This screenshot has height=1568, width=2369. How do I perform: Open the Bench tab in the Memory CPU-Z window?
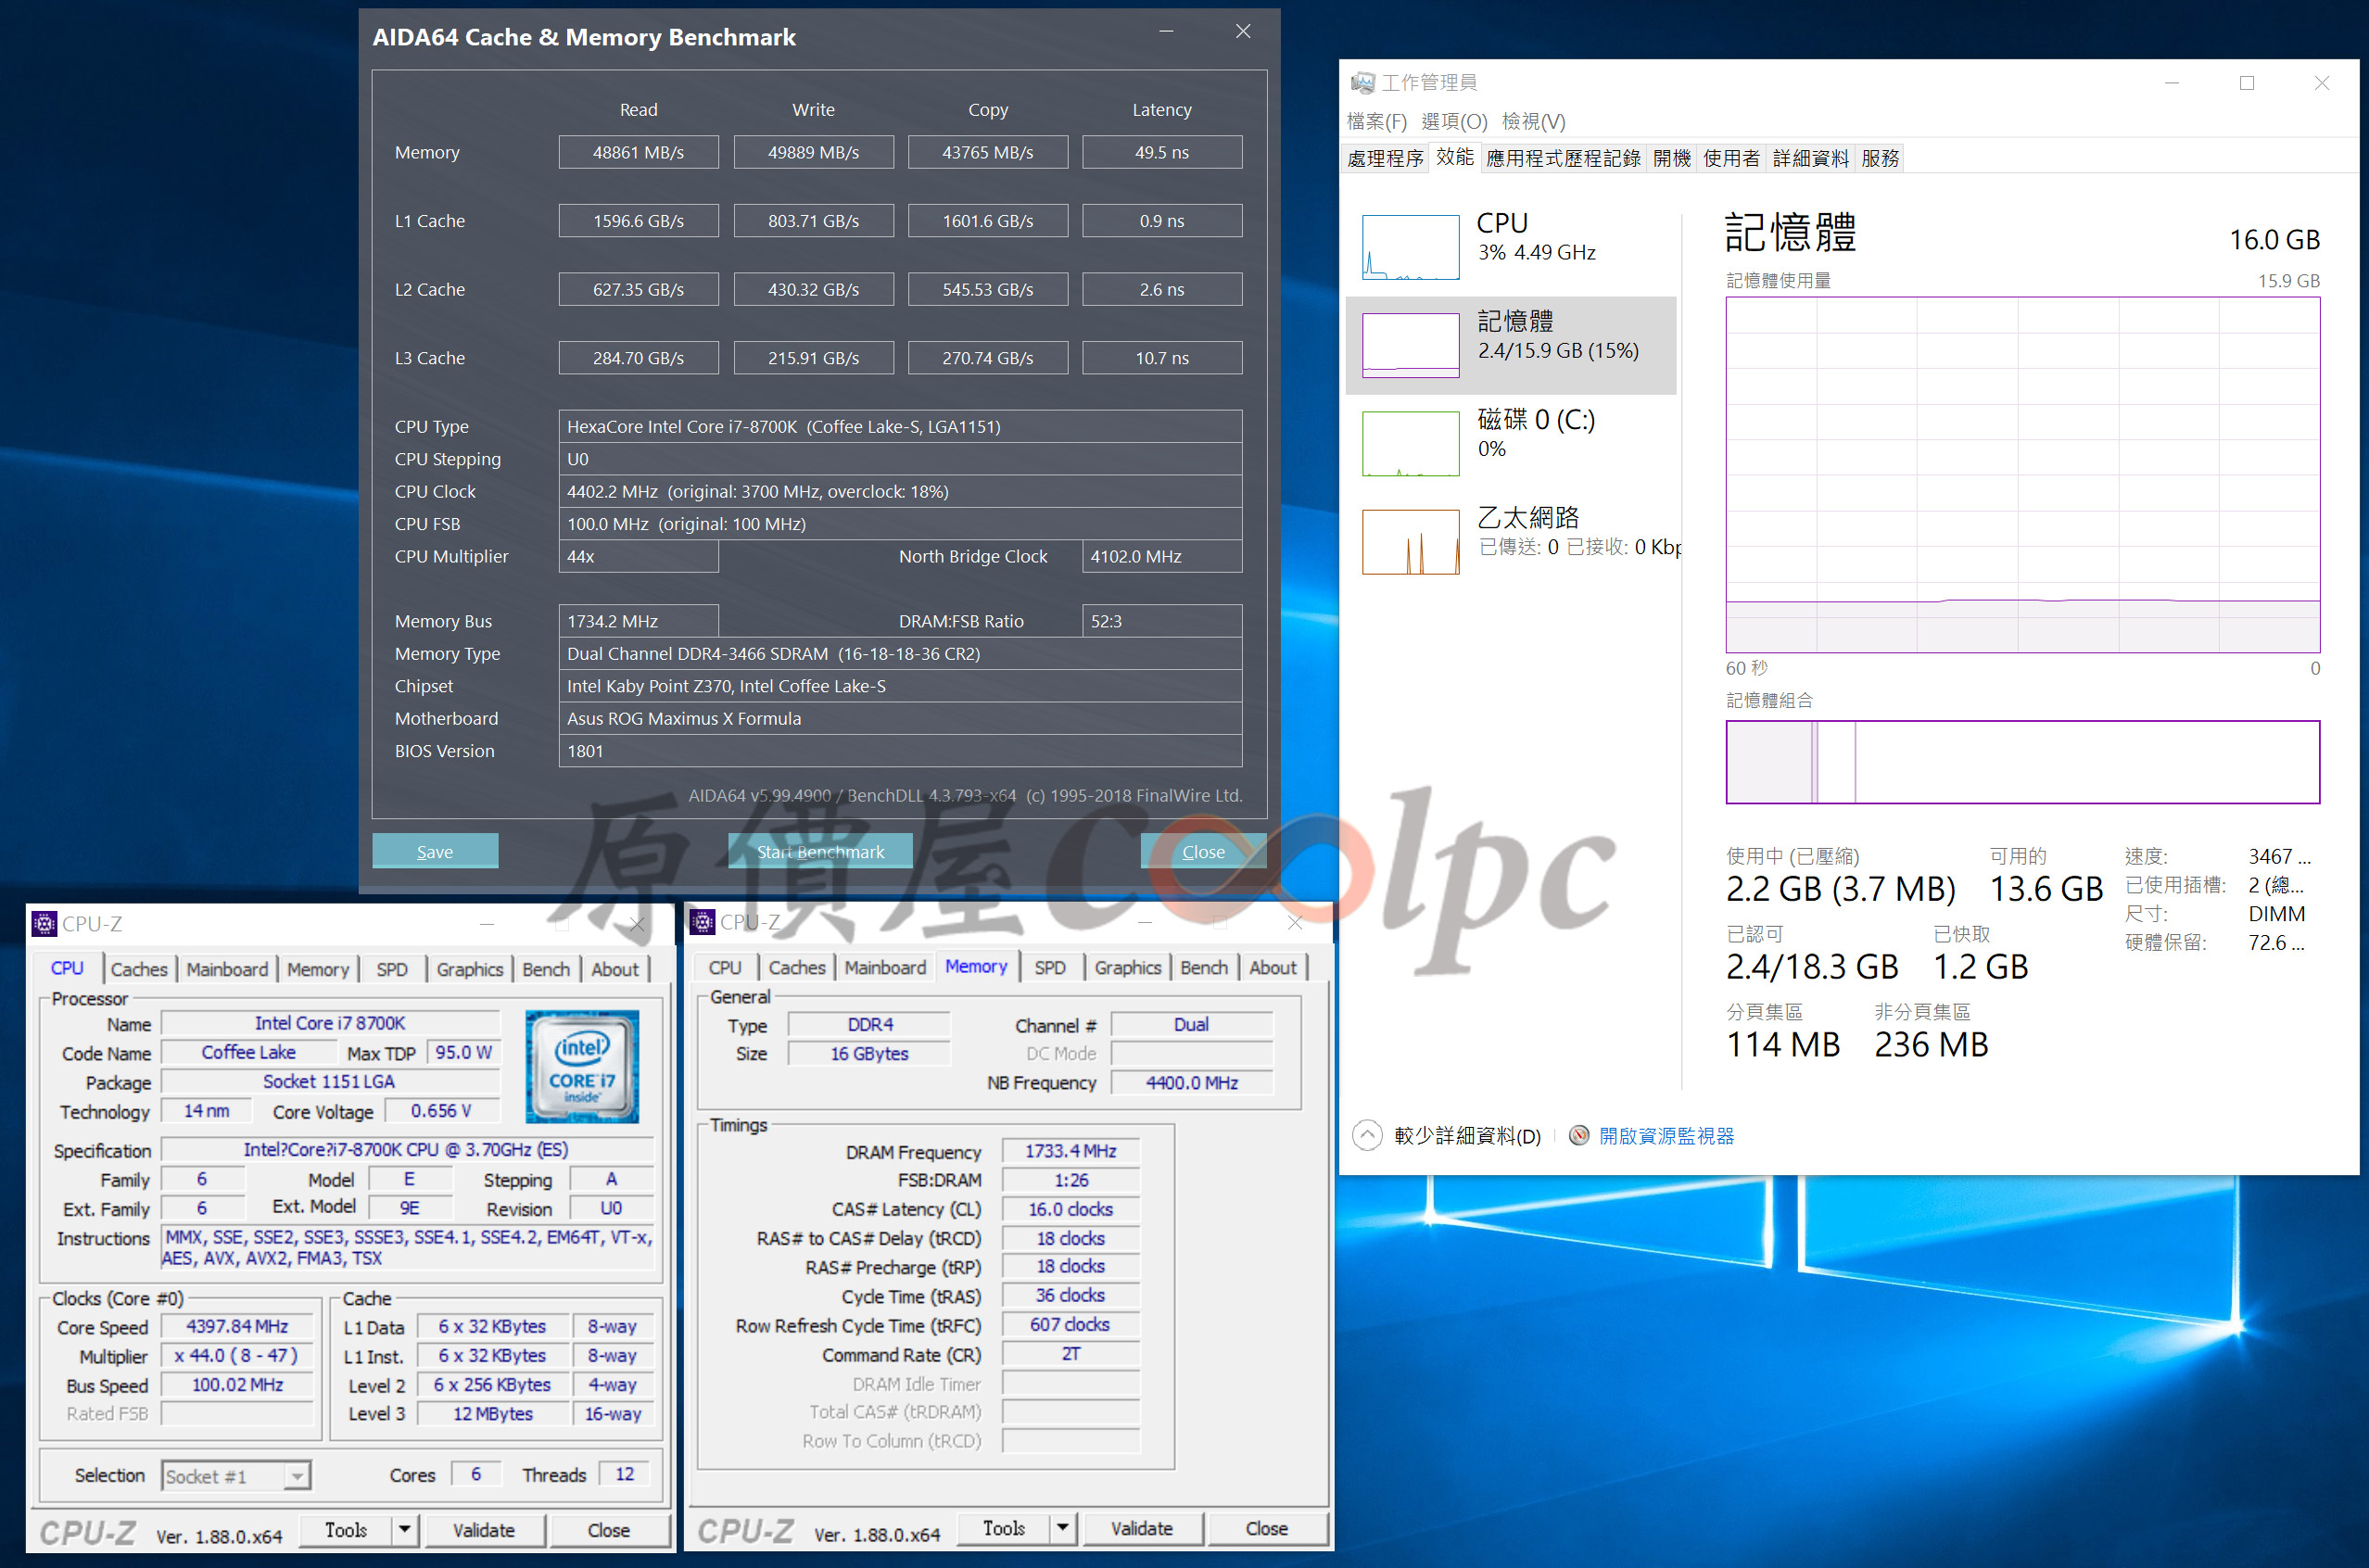tap(1204, 967)
